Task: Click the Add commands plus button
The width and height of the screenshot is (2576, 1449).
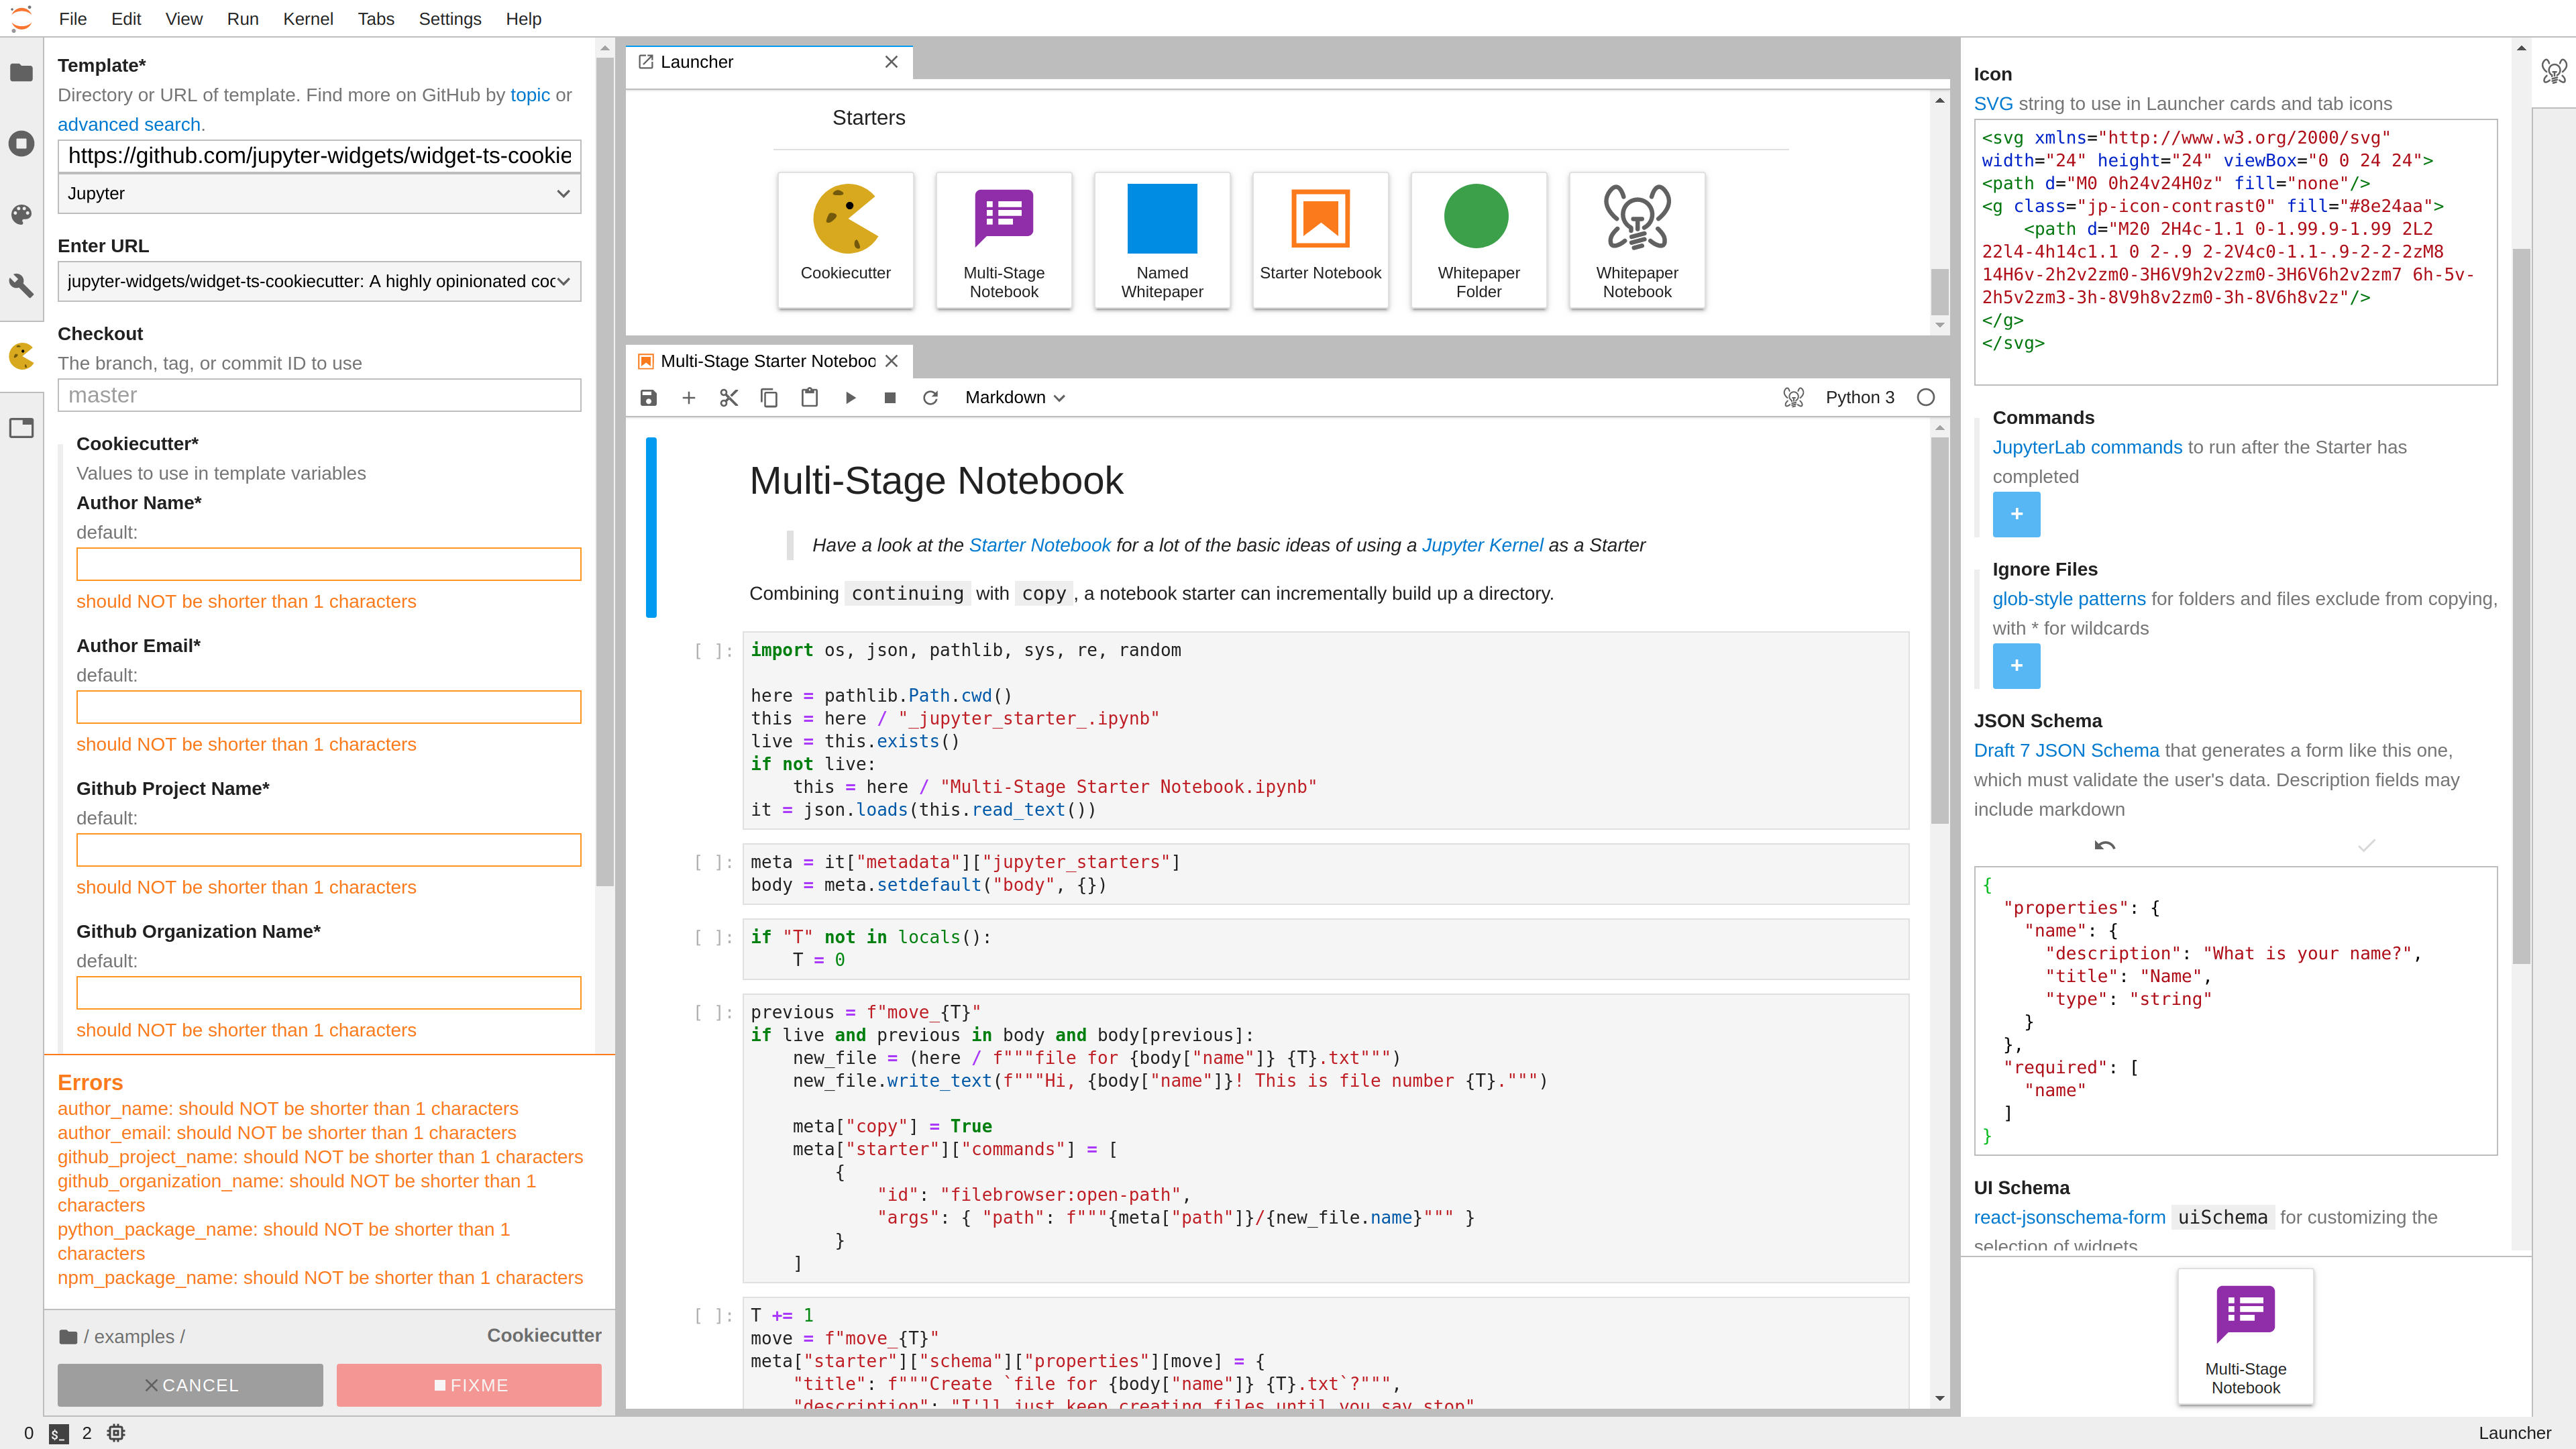Action: coord(2015,513)
